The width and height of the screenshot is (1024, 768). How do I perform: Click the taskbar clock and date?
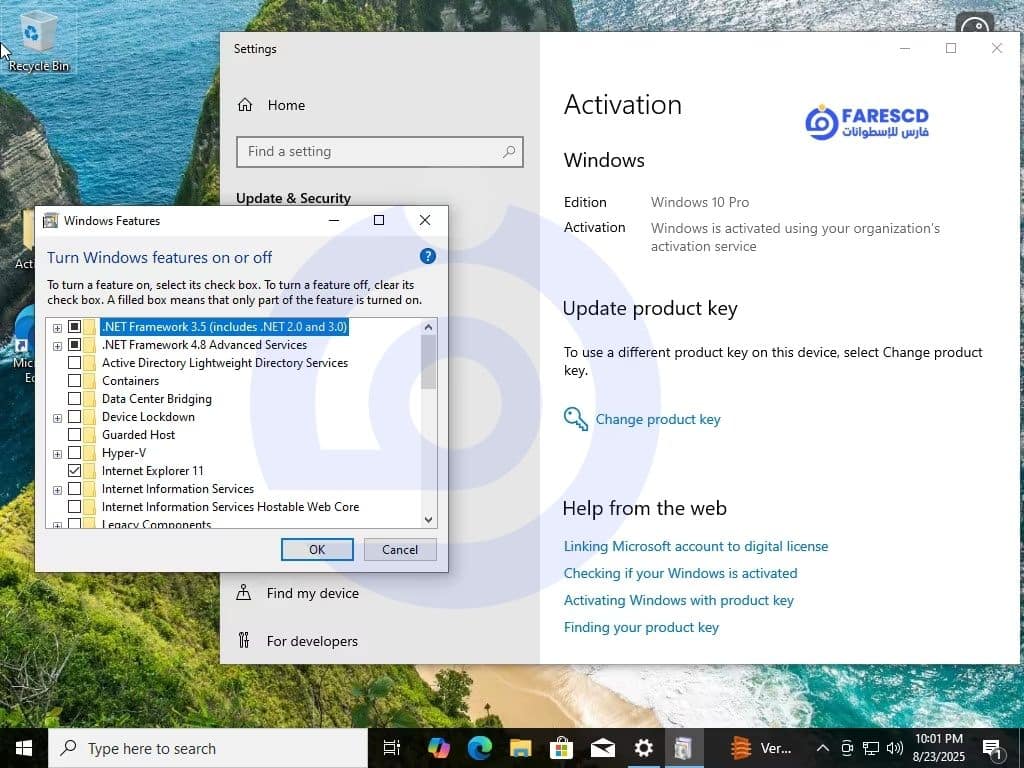point(938,748)
